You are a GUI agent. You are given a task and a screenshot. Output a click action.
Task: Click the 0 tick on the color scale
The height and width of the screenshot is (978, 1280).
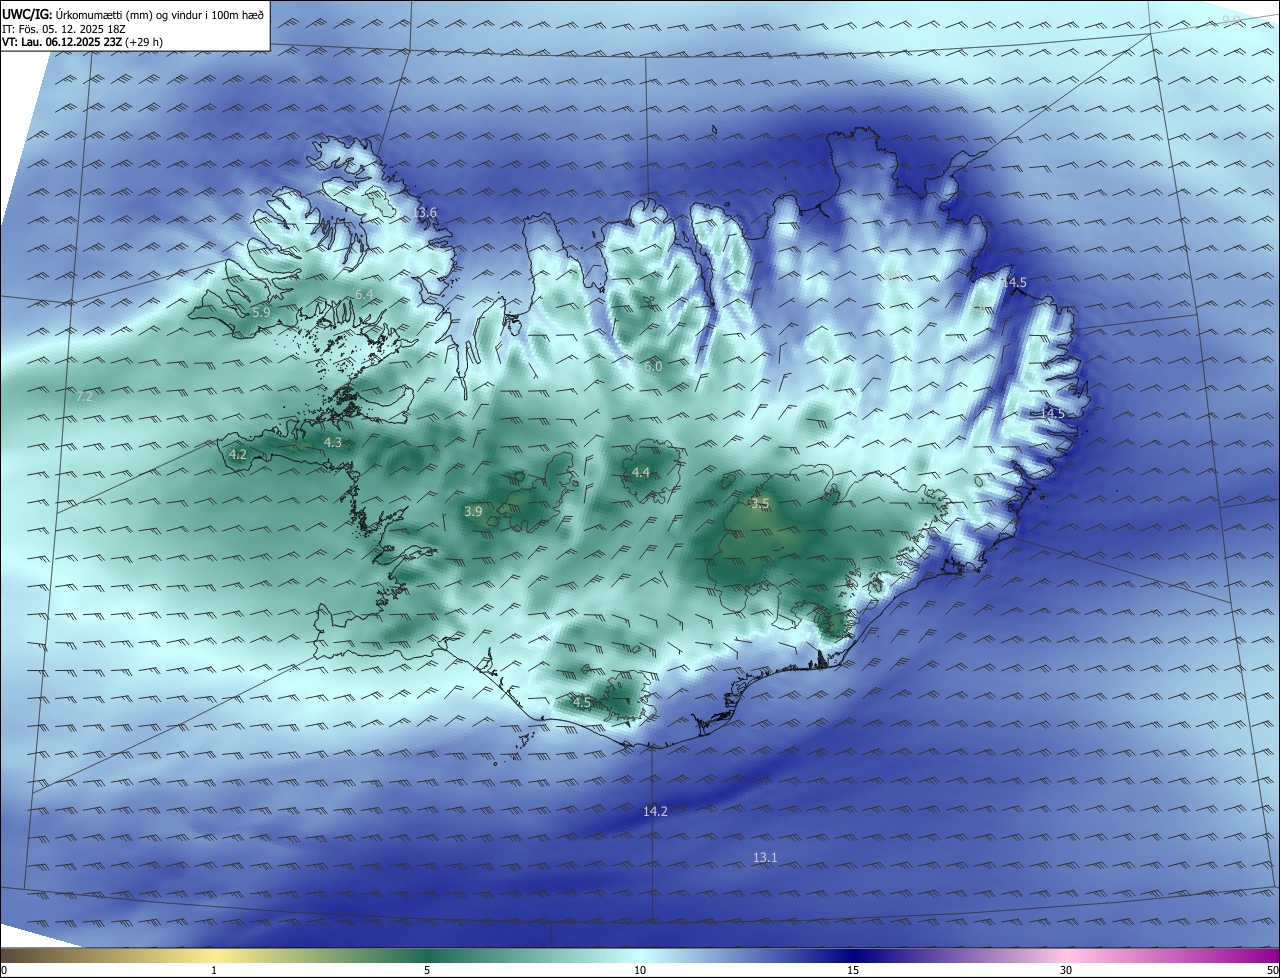4,971
